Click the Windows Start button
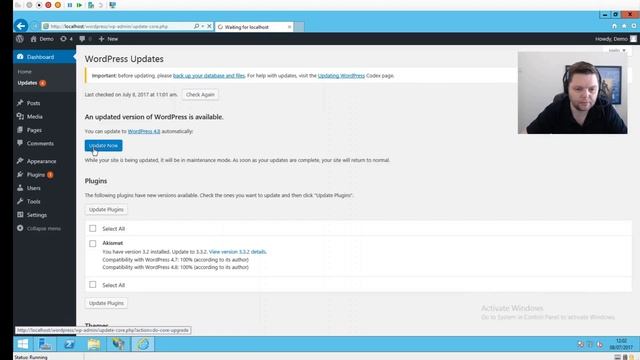 click(x=23, y=344)
